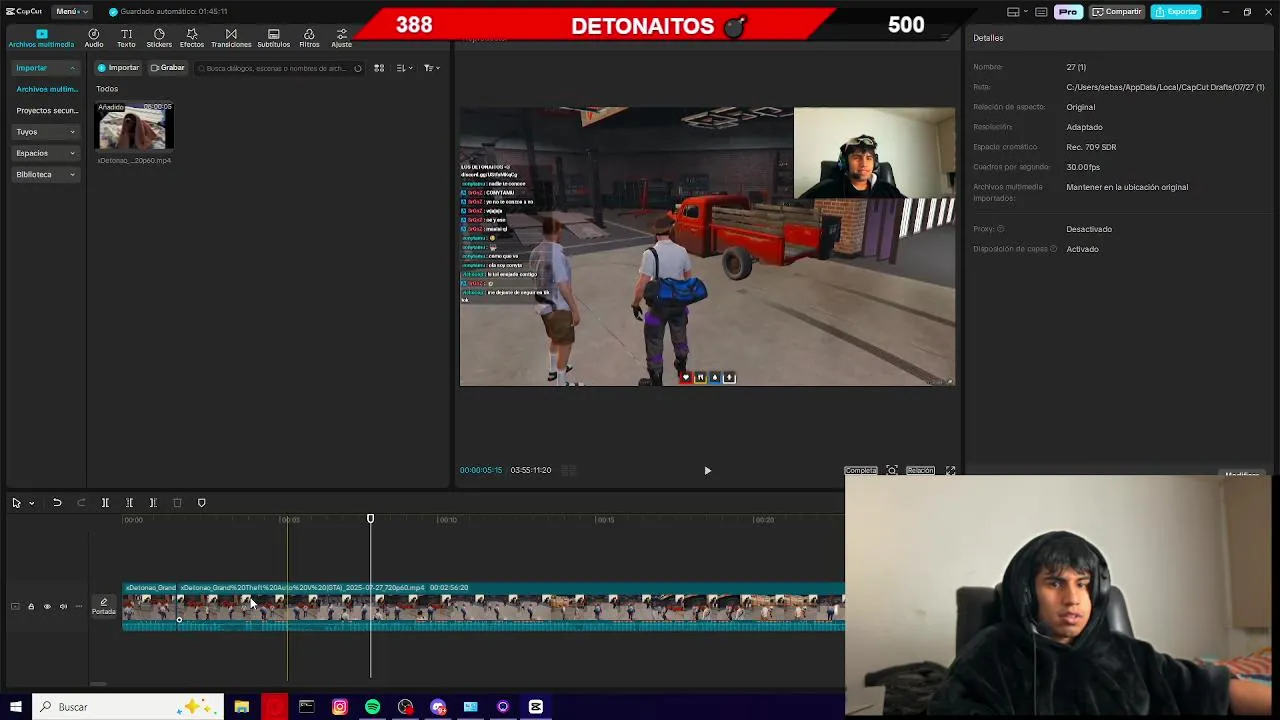Open the layout selector icon

[1013, 12]
